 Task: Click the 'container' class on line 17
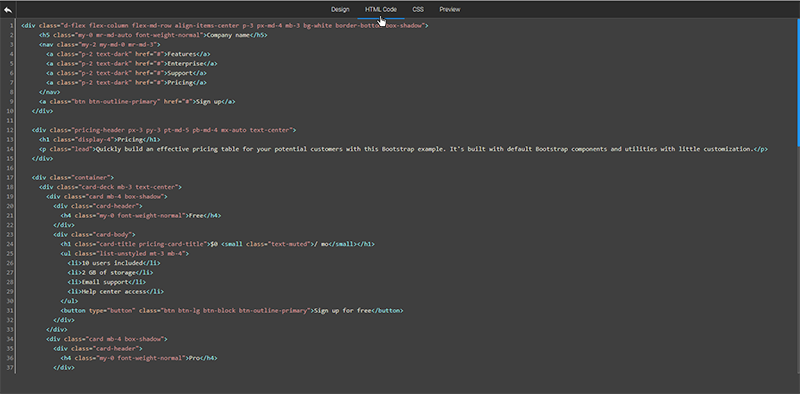coord(92,178)
